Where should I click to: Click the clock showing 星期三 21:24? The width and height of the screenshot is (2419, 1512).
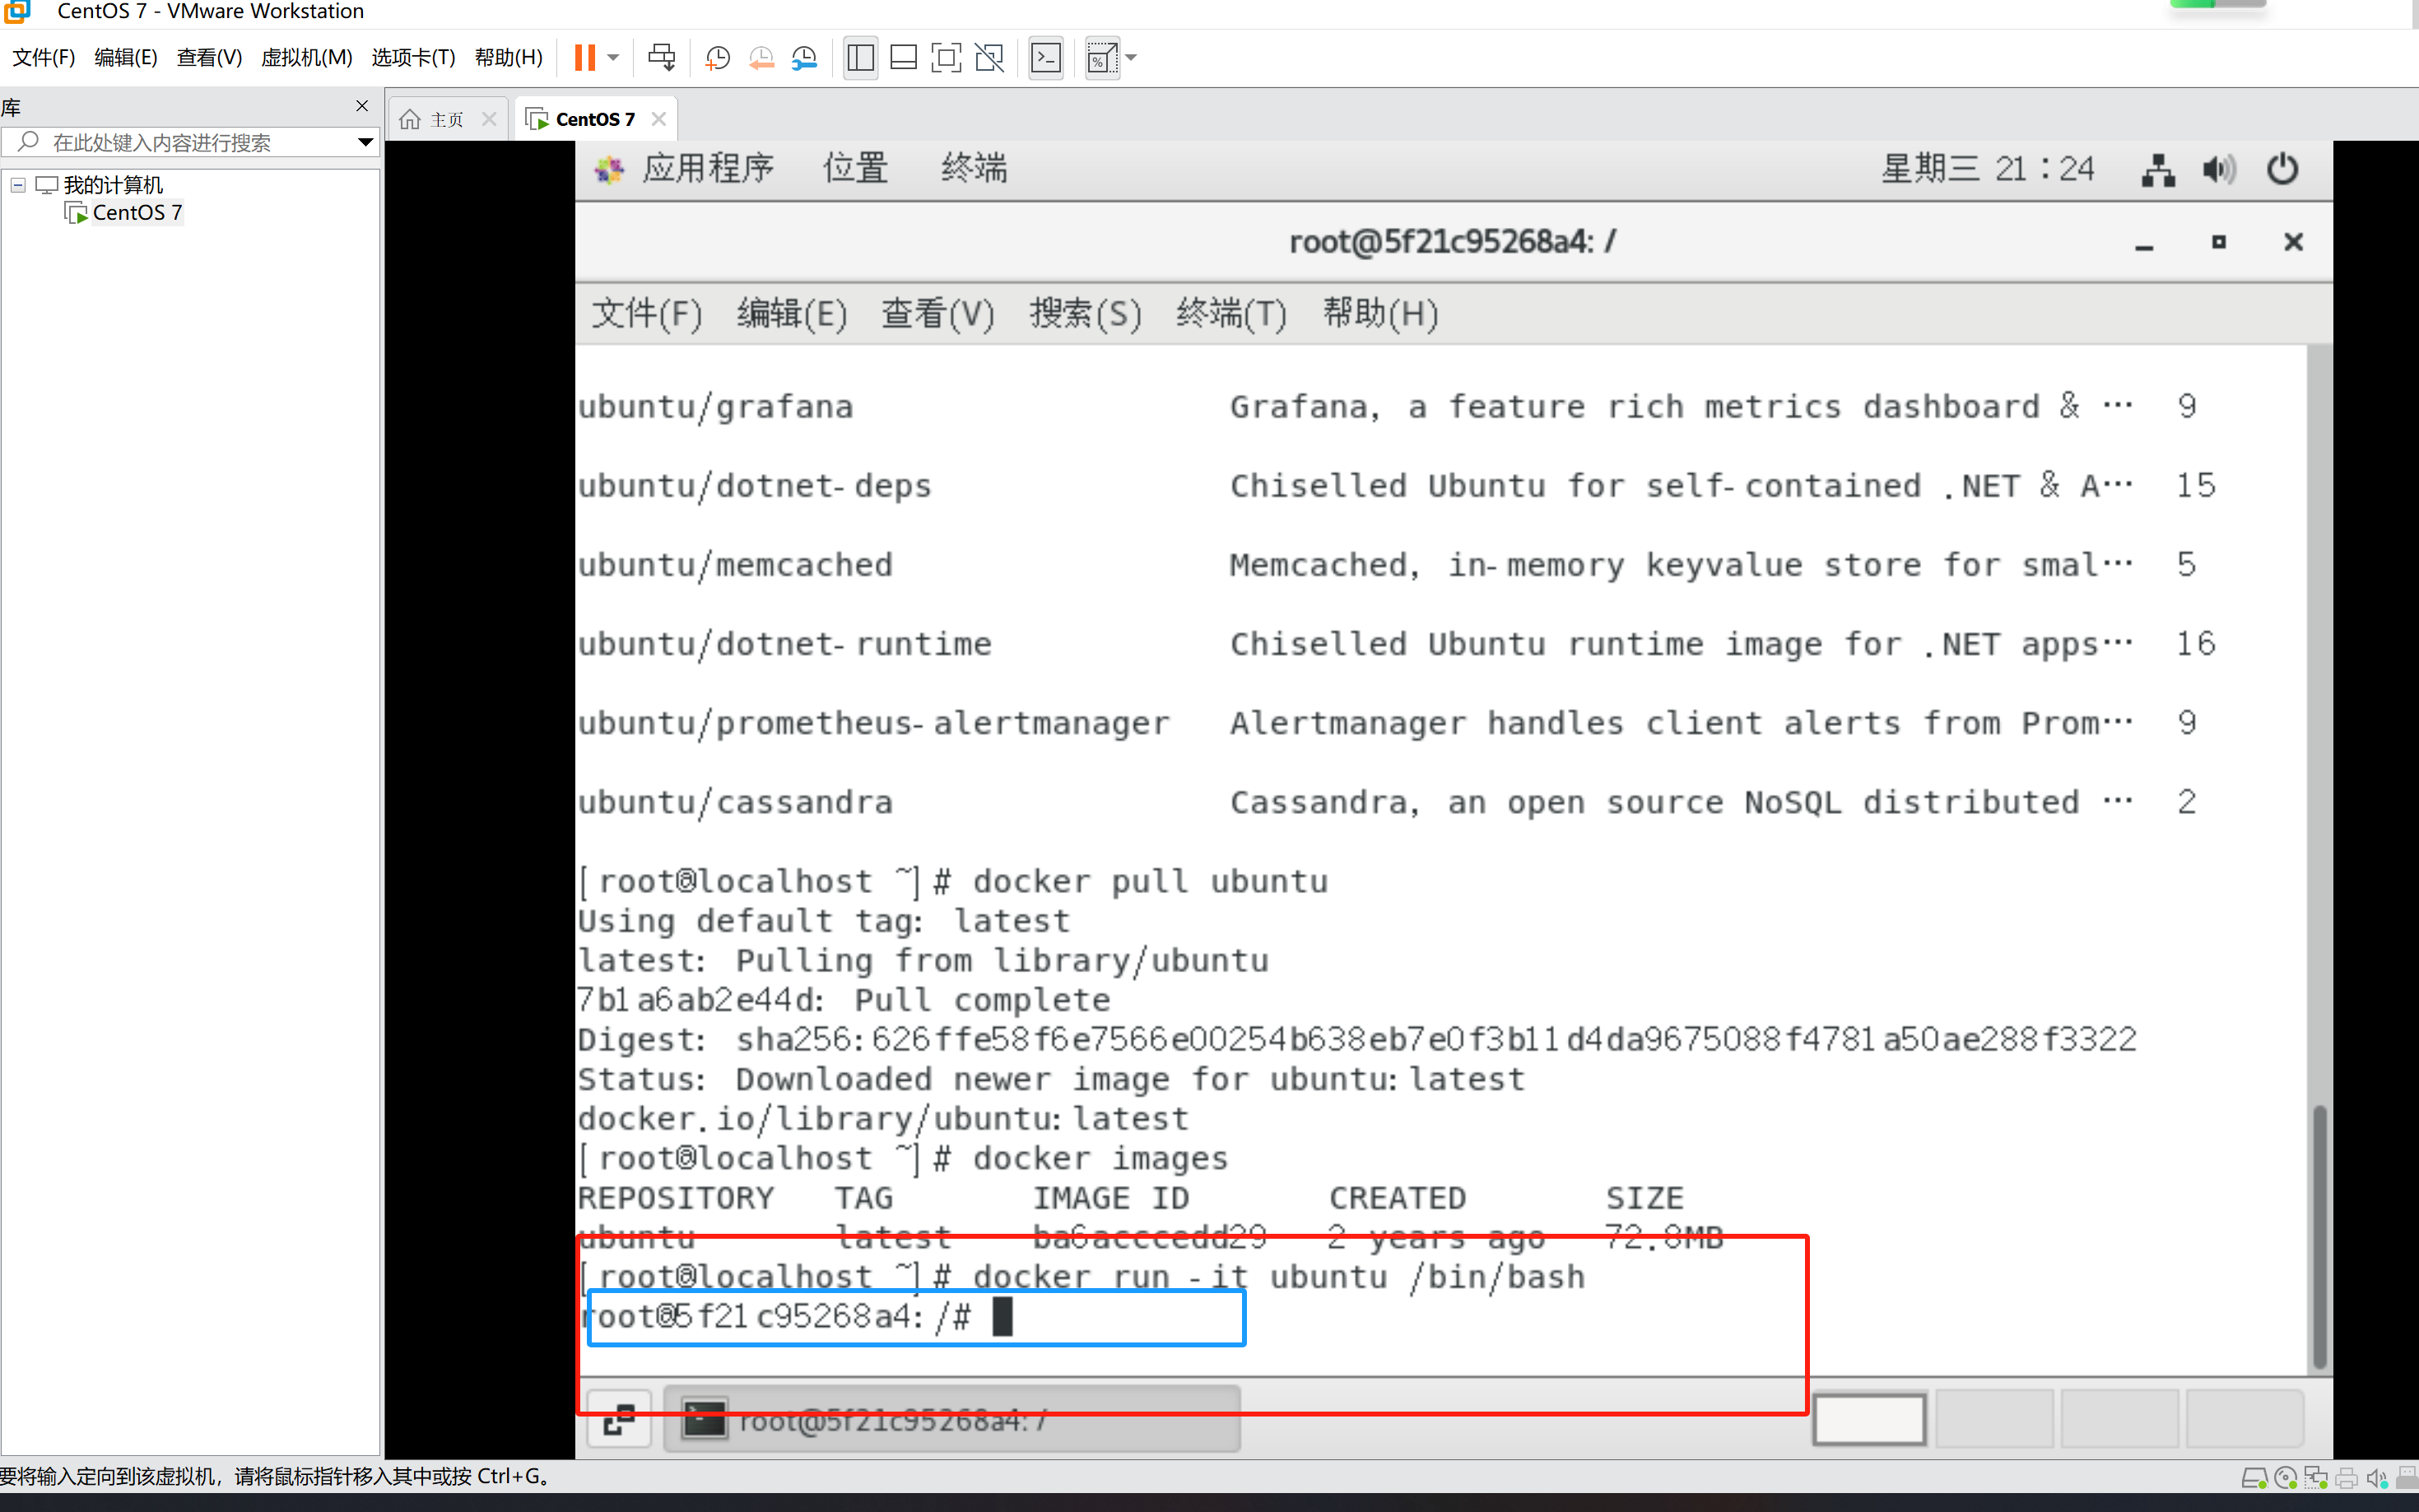[1987, 168]
